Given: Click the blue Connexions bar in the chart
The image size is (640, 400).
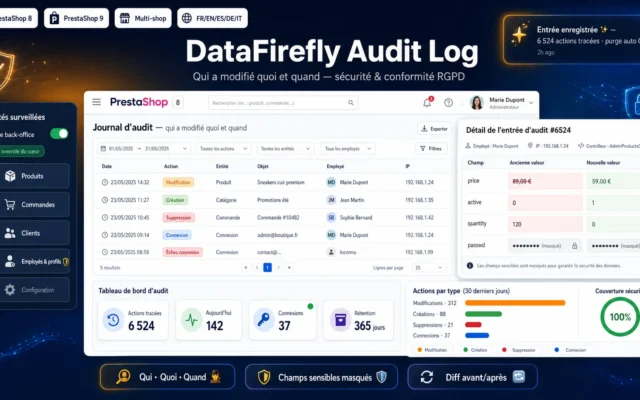Looking at the screenshot, I should [x=477, y=336].
